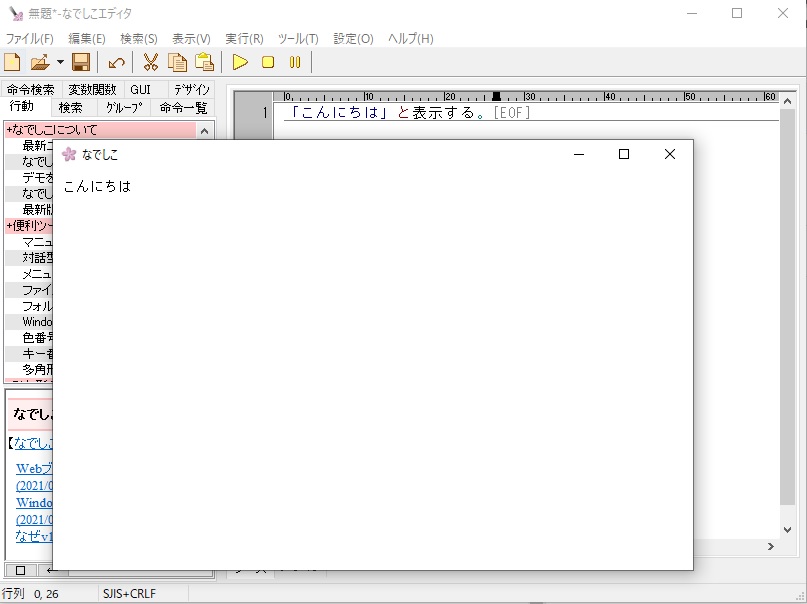Save the file with floppy disk icon

point(81,63)
